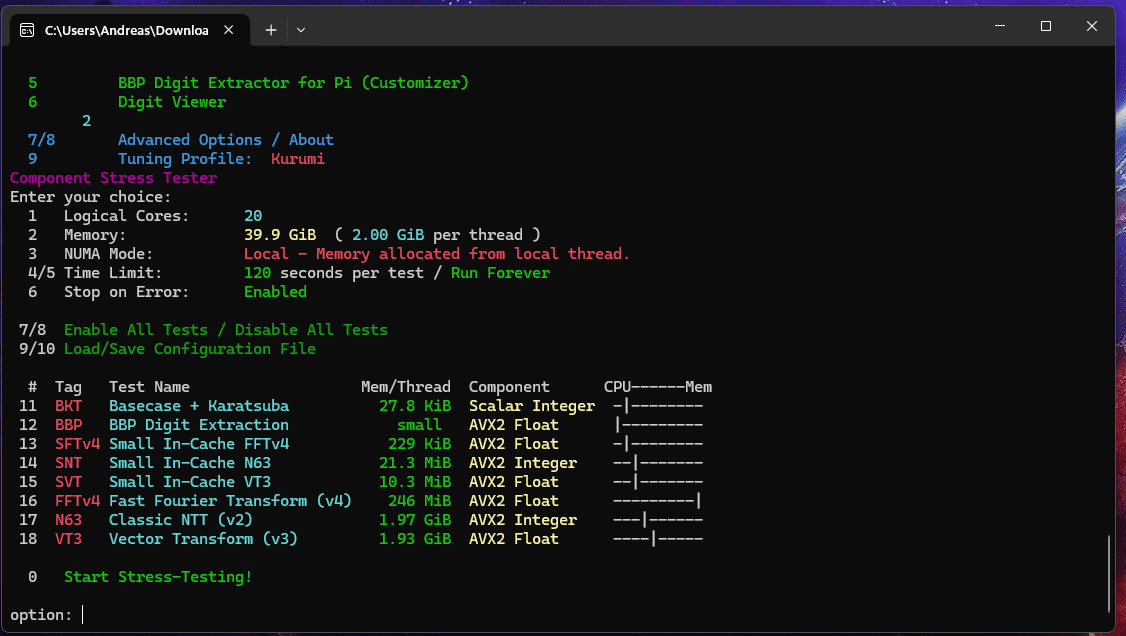Click the 'SVT' tag

(68, 482)
